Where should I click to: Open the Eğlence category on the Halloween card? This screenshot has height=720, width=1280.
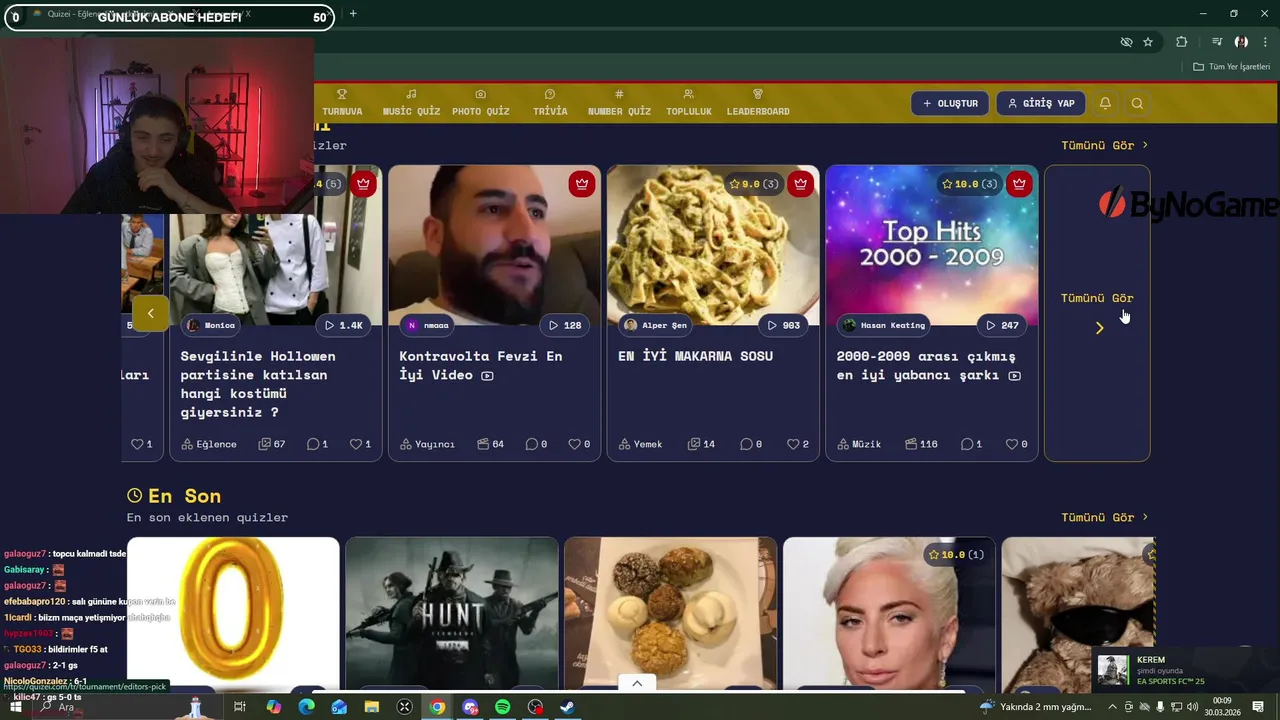(209, 444)
